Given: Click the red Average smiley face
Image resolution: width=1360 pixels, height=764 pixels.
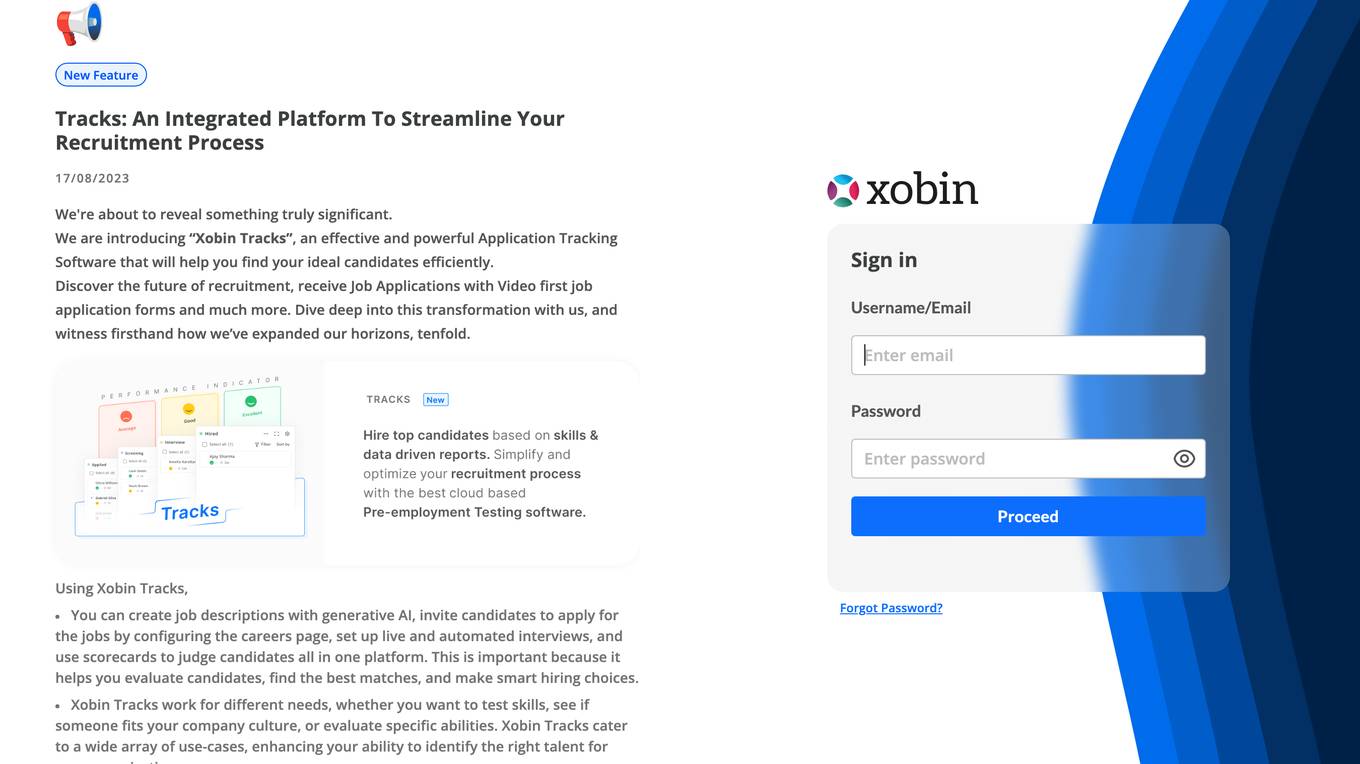Looking at the screenshot, I should tap(126, 416).
